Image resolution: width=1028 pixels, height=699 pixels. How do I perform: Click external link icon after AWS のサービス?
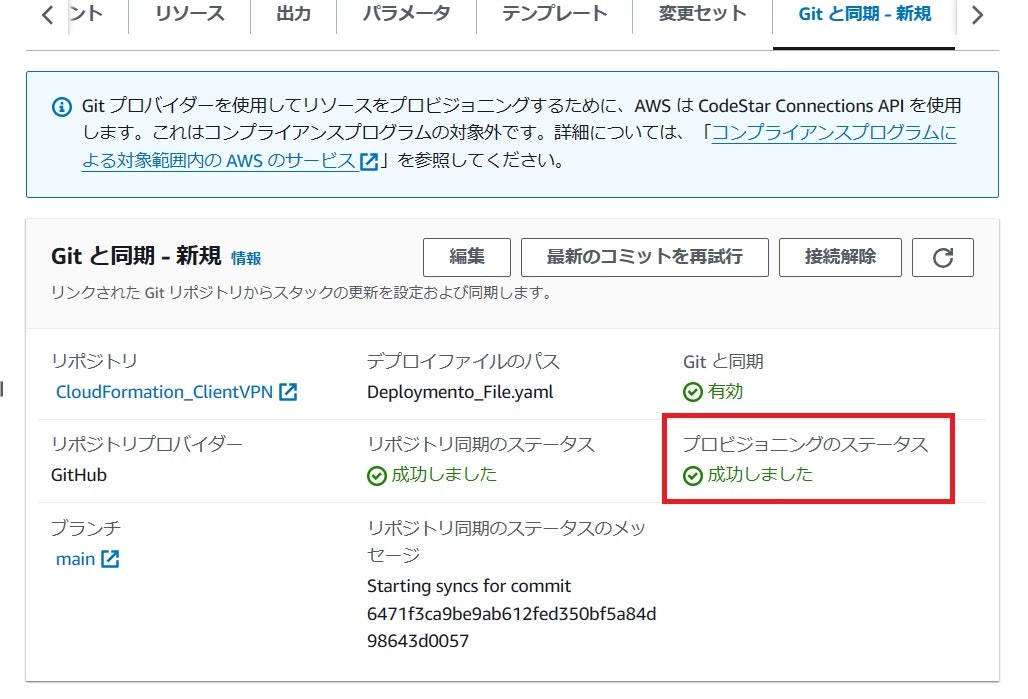(369, 161)
